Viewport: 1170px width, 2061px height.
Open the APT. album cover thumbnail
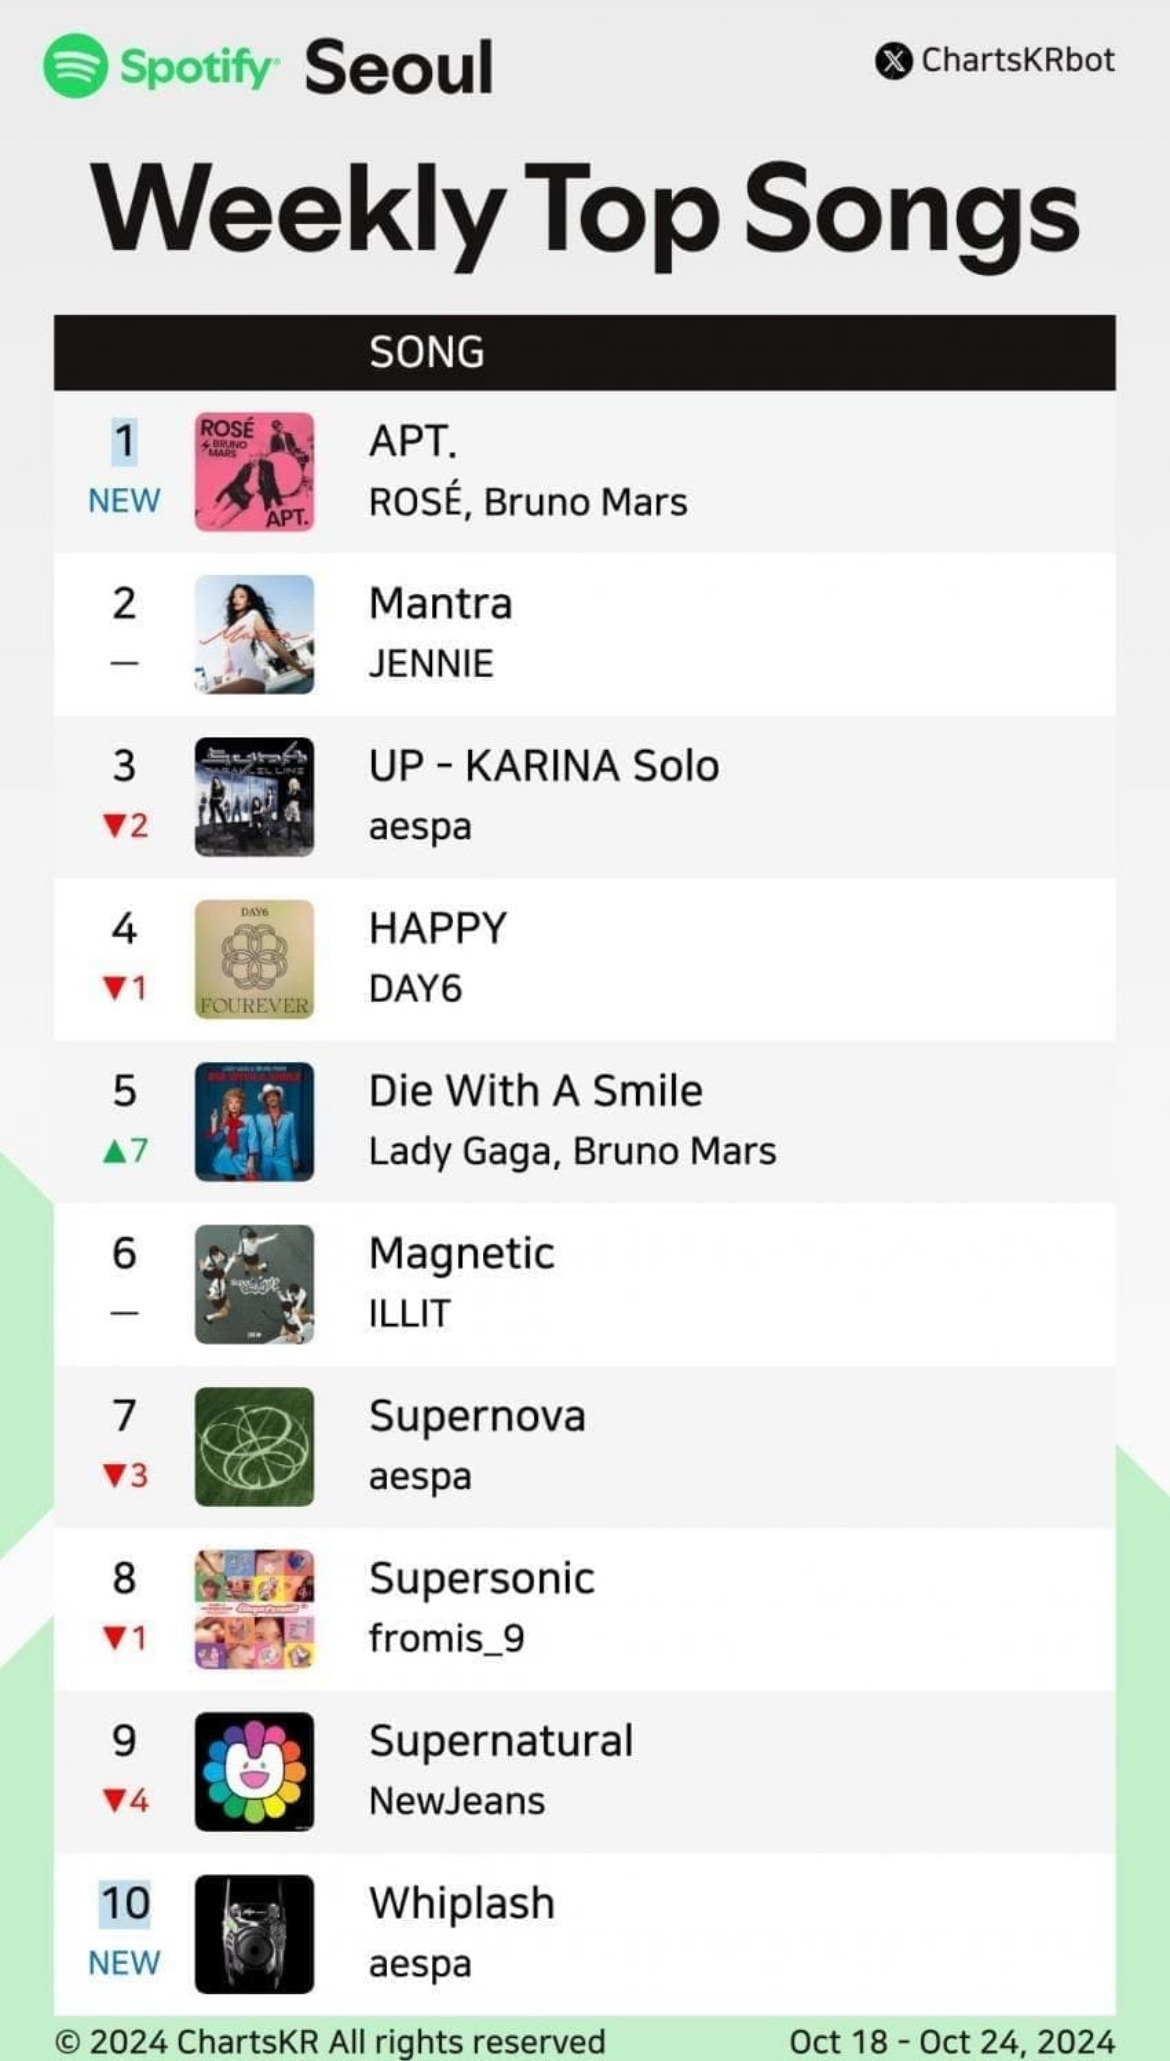[254, 472]
